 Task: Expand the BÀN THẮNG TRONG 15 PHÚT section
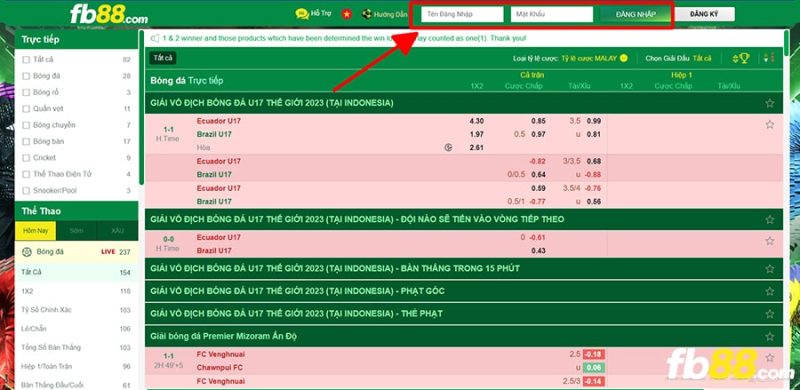click(463, 268)
